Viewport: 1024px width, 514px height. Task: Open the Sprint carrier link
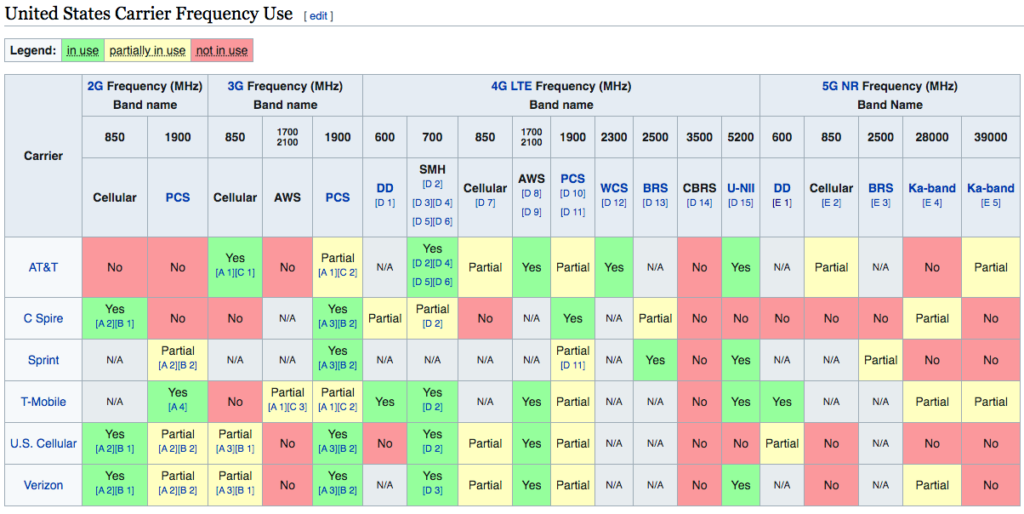tap(43, 360)
